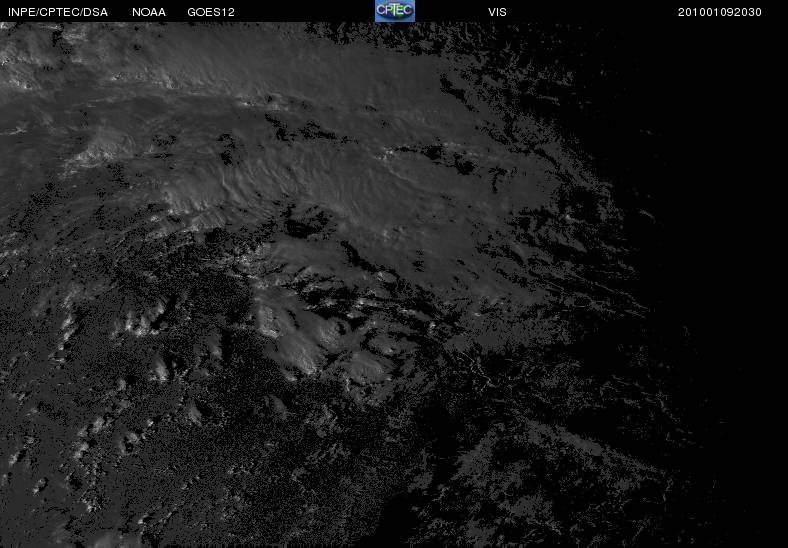Click the 201001092030 timestamp
The width and height of the screenshot is (788, 548).
719,12
